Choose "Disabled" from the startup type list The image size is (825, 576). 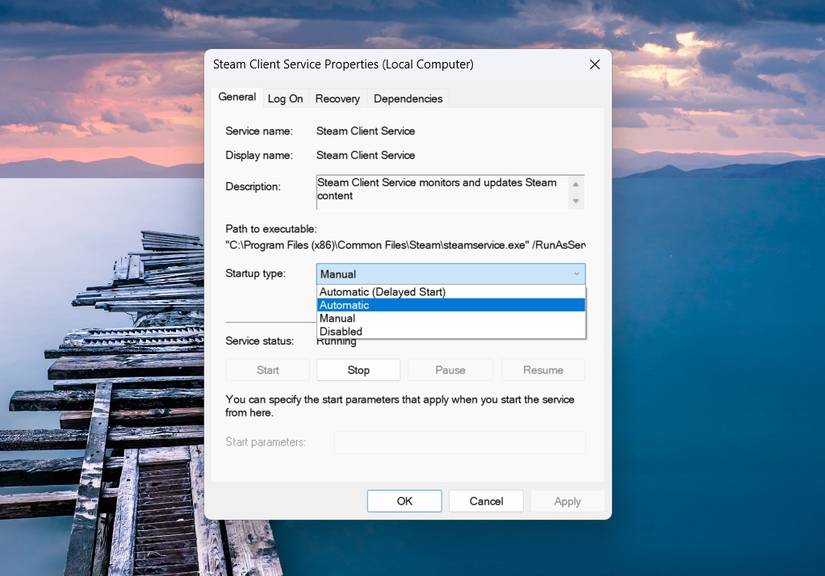(x=340, y=331)
